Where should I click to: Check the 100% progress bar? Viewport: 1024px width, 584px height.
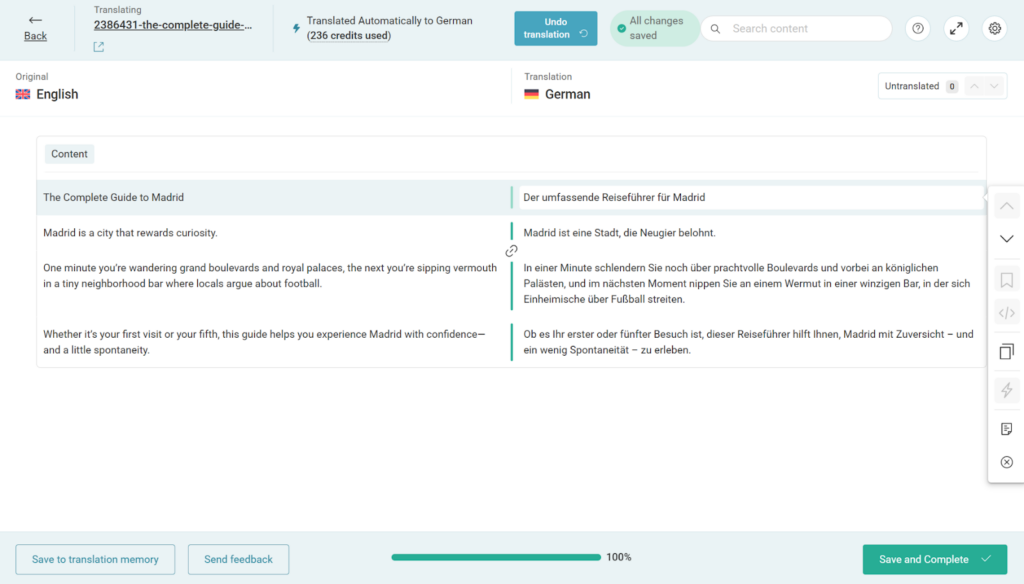click(x=495, y=556)
